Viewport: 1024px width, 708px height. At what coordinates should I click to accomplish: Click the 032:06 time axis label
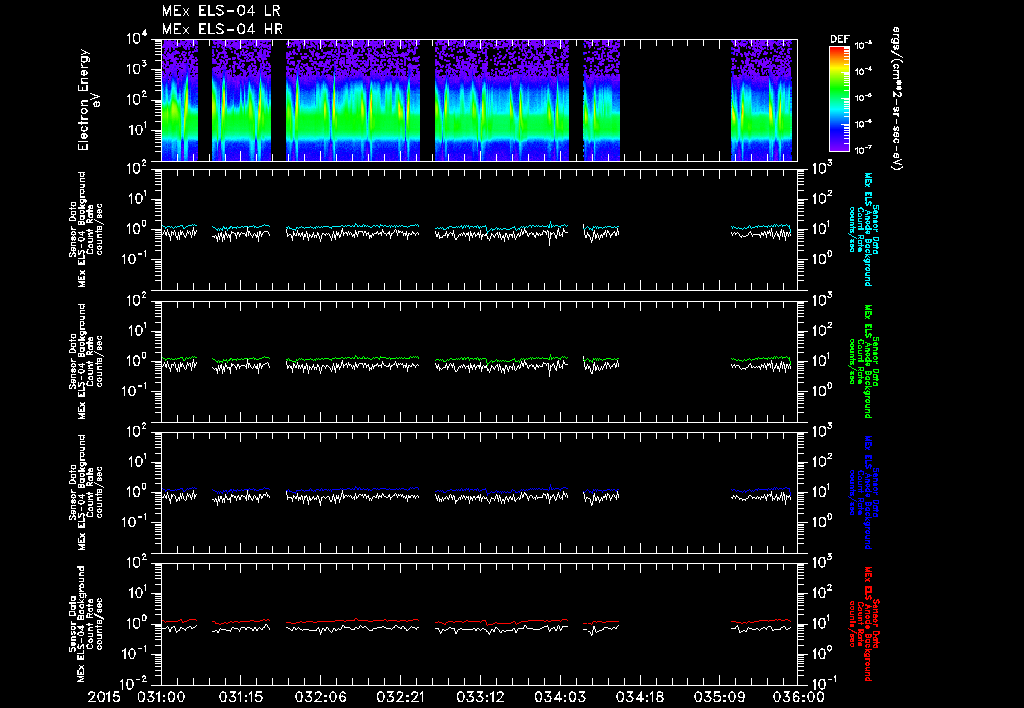[321, 697]
